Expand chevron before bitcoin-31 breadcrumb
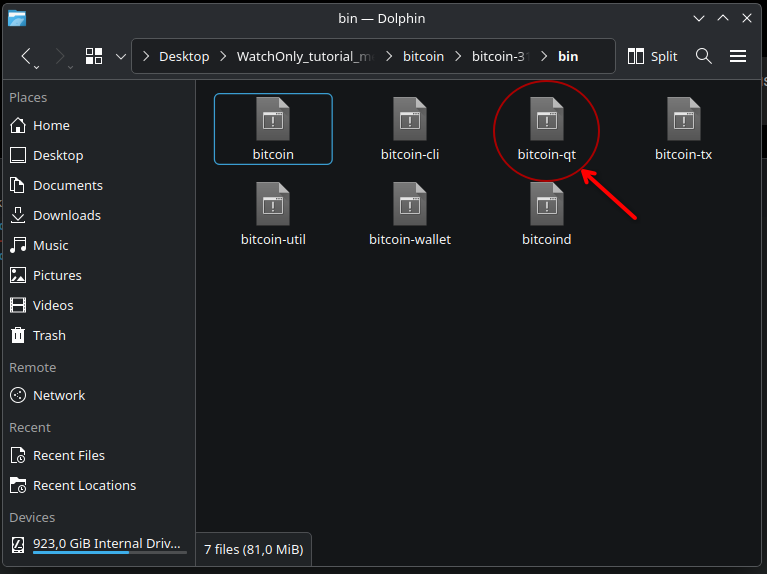The image size is (767, 574). [458, 57]
